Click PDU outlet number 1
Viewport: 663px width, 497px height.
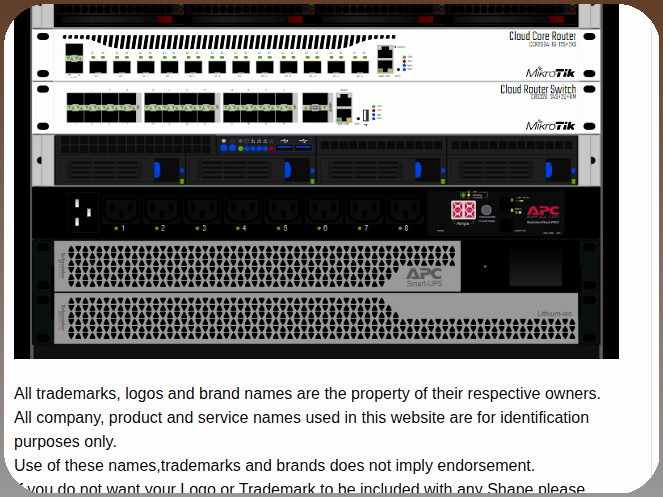[x=121, y=209]
